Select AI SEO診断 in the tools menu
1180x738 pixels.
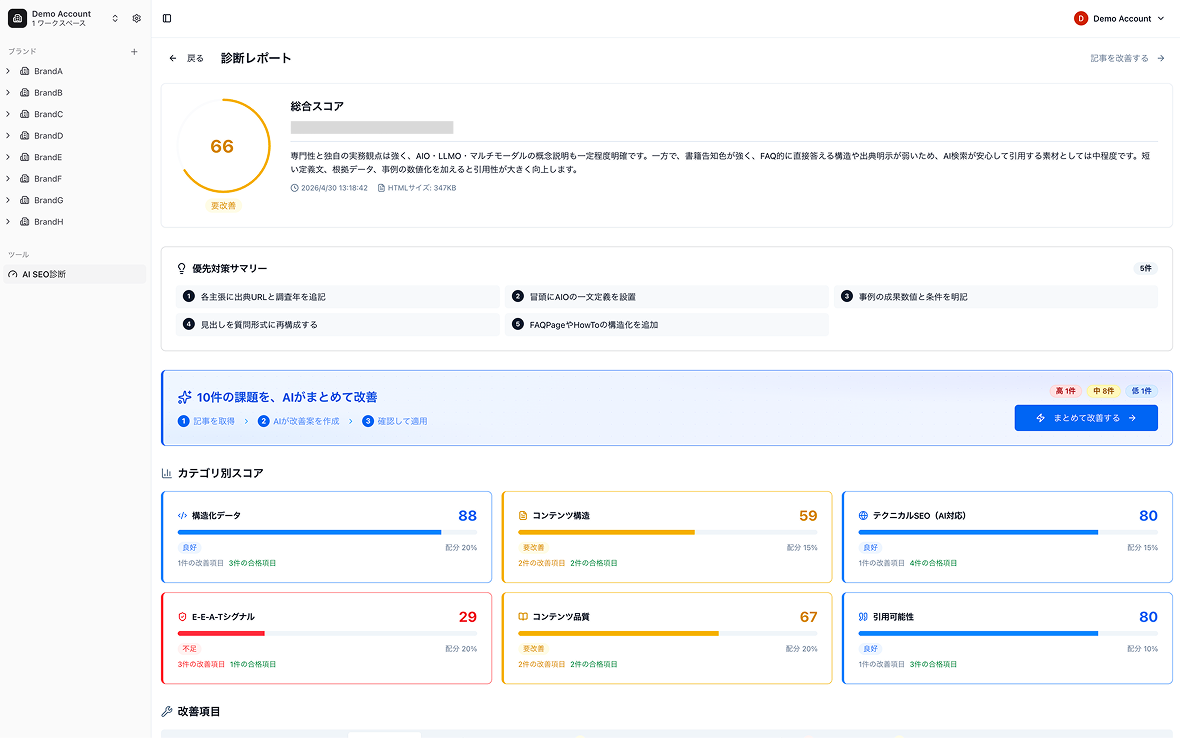pos(75,275)
